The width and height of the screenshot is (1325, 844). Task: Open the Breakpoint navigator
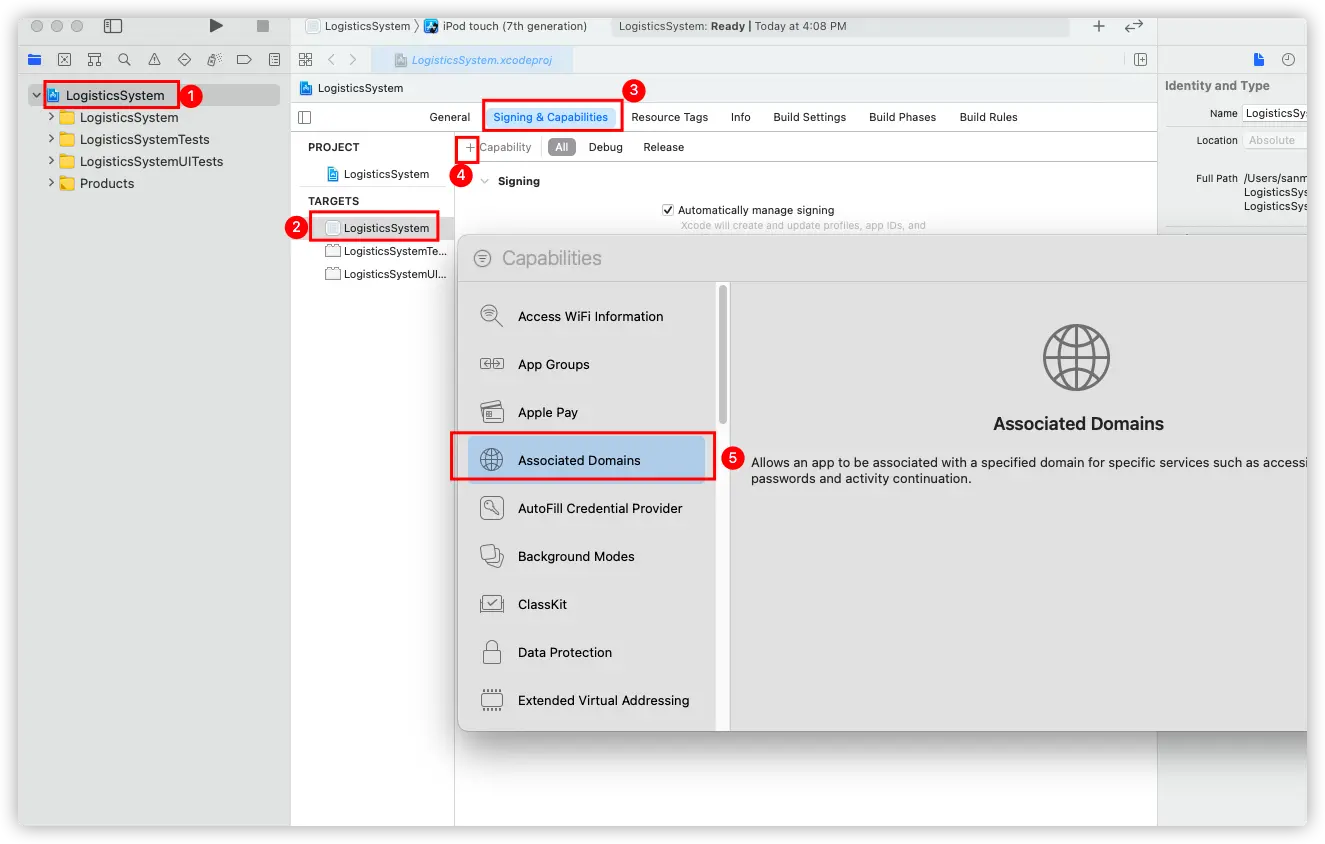pos(244,60)
